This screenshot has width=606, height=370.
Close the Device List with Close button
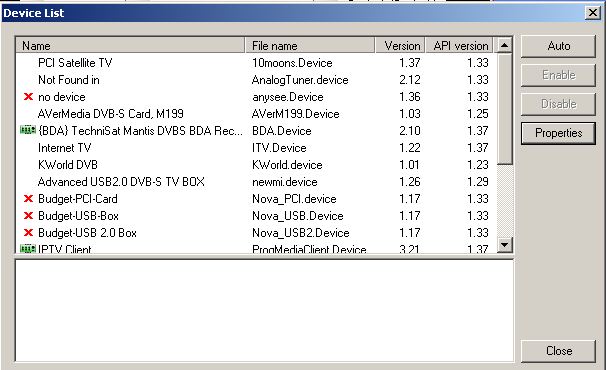tap(558, 351)
